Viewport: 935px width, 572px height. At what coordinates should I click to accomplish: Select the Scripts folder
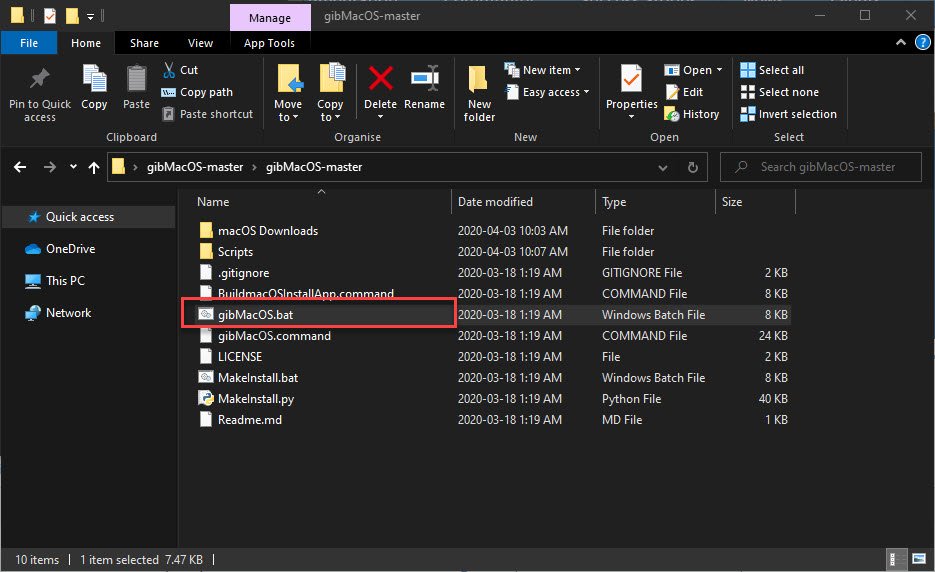(x=235, y=252)
